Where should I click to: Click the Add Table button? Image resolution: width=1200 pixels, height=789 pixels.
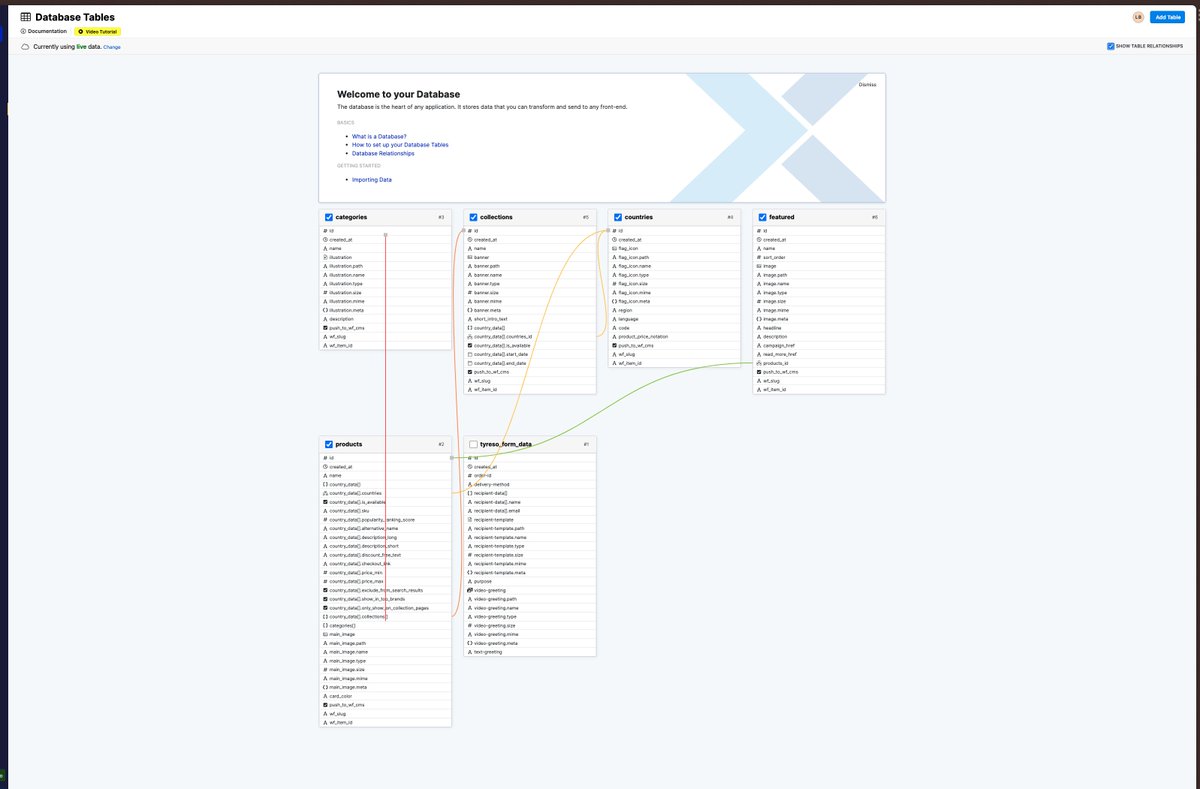click(x=1166, y=17)
